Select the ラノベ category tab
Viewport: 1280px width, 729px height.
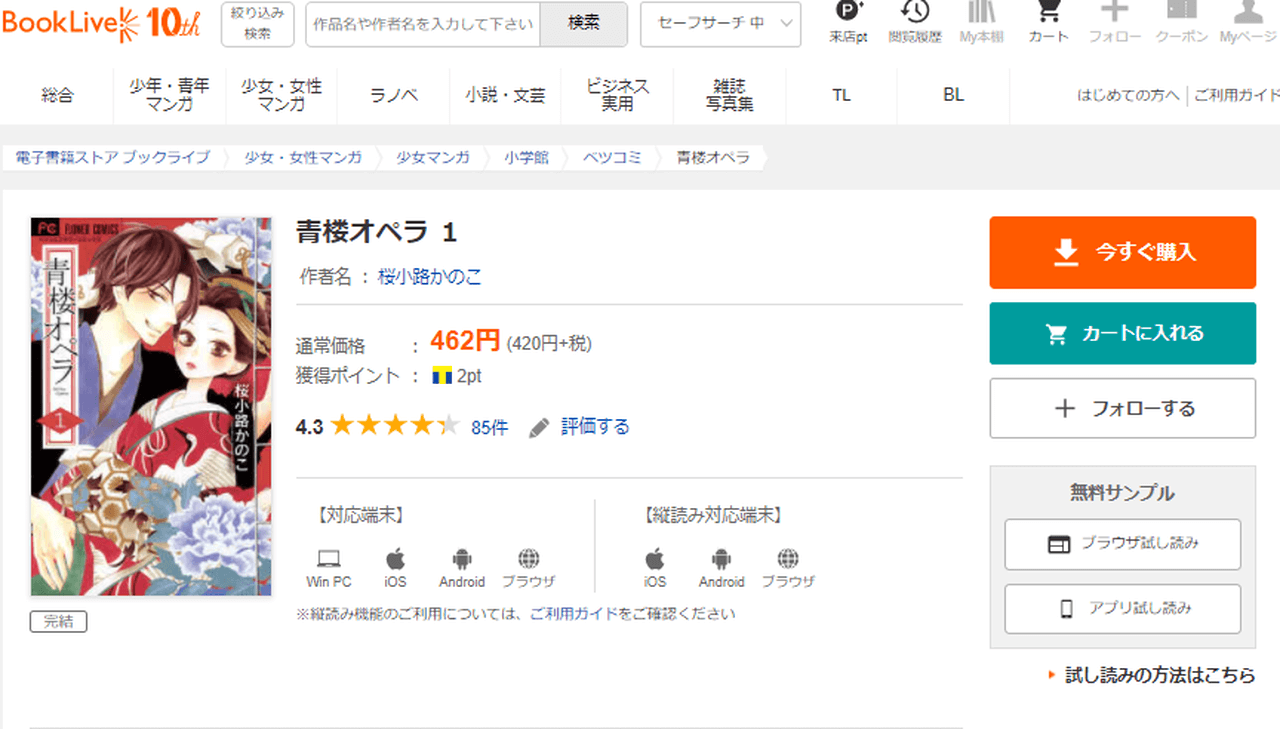pos(394,95)
